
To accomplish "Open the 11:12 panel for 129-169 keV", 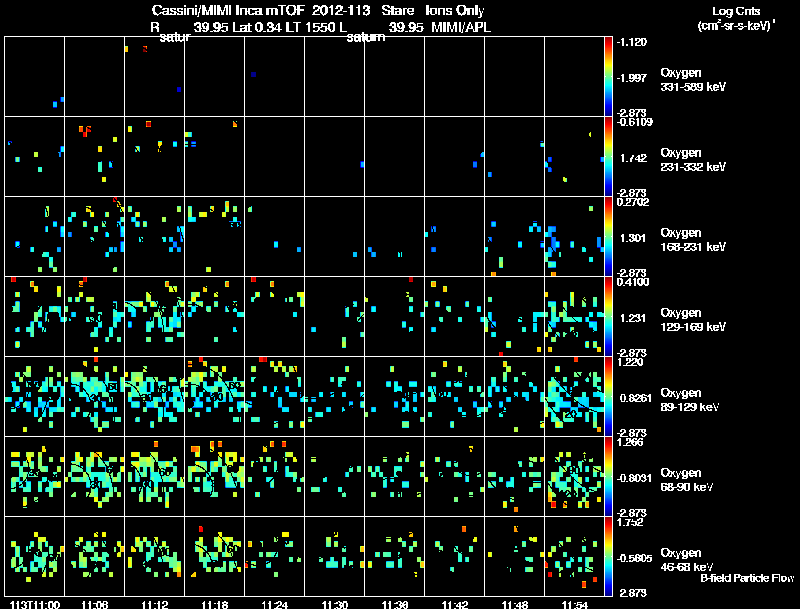I will tap(155, 316).
